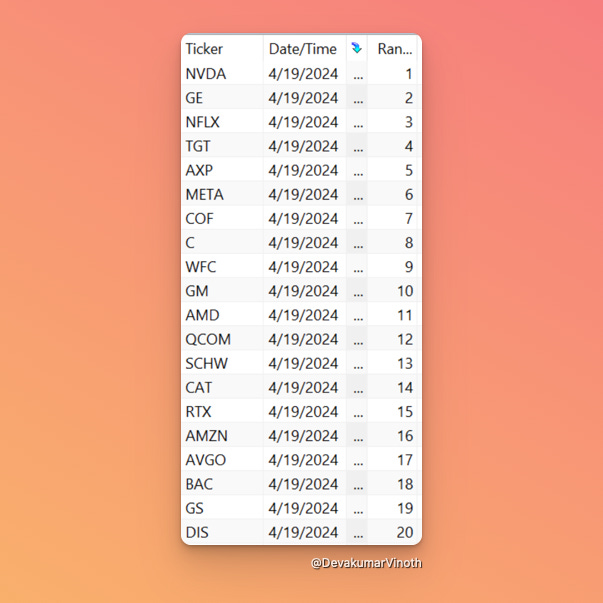This screenshot has width=603, height=603.
Task: Select the RTX ticker cell
Action: [222, 411]
